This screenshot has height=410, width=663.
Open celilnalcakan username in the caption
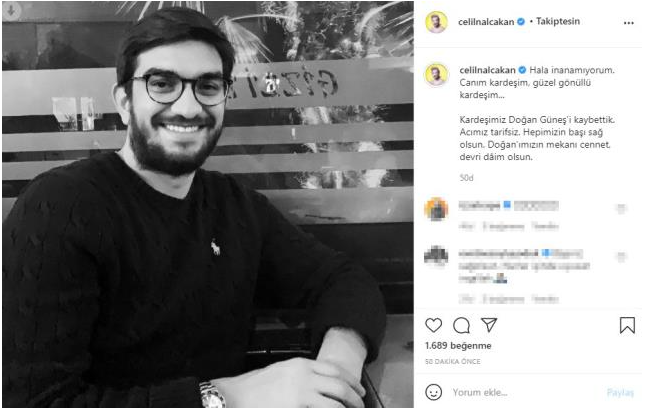point(487,70)
